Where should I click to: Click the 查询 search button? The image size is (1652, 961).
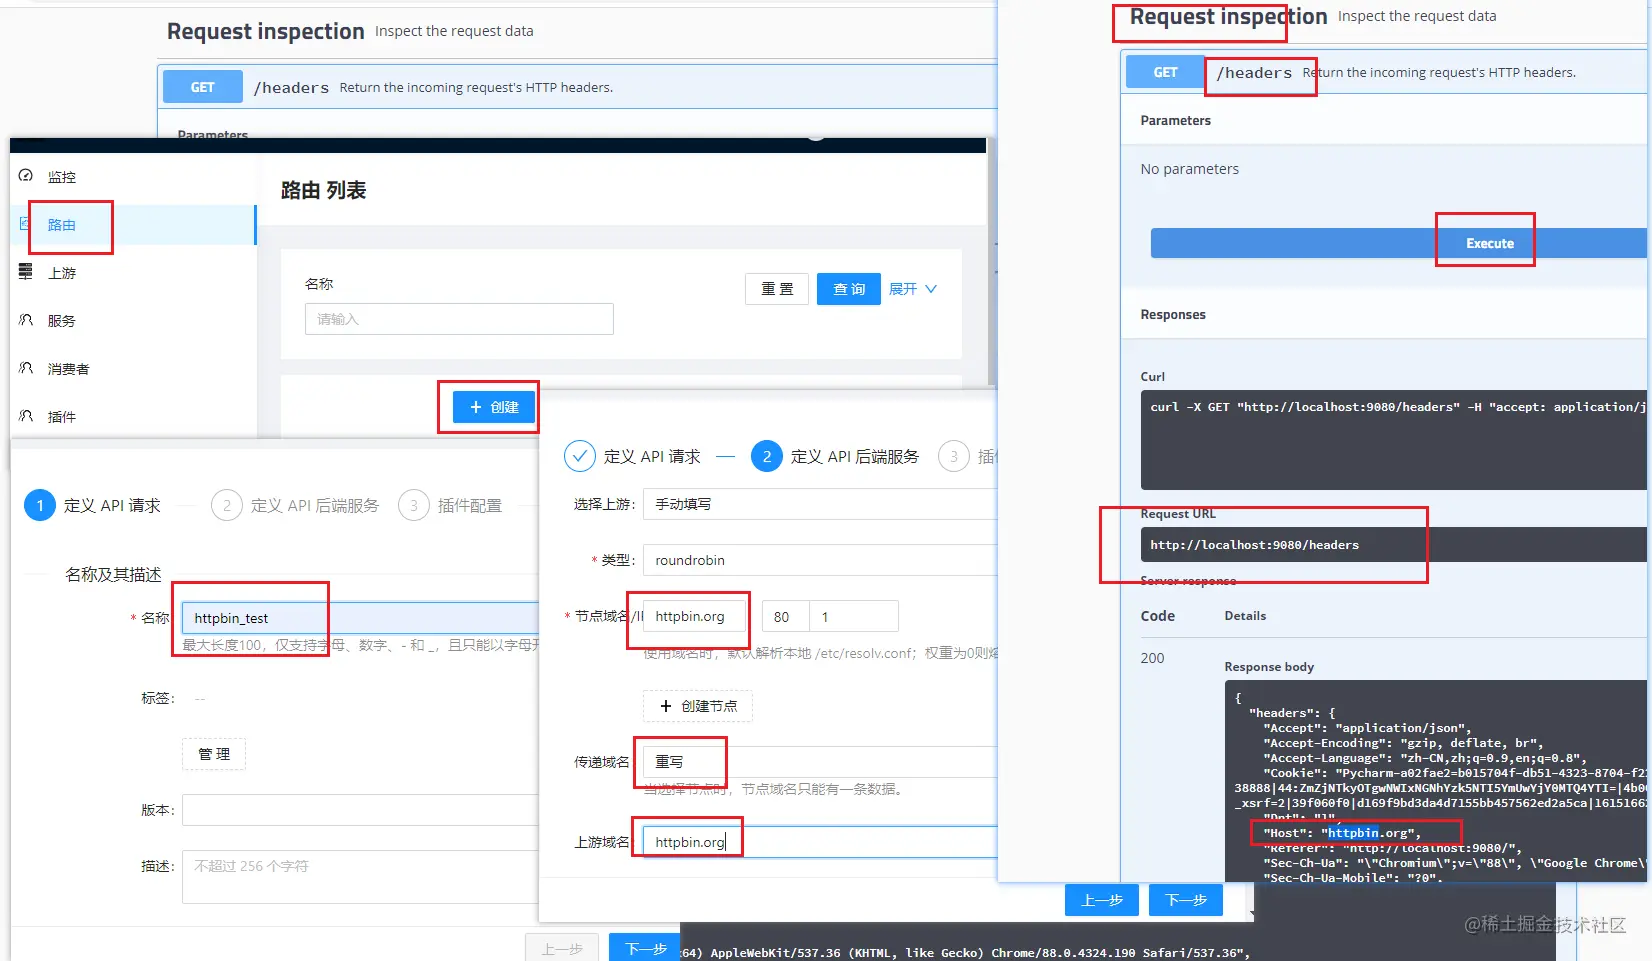point(849,289)
